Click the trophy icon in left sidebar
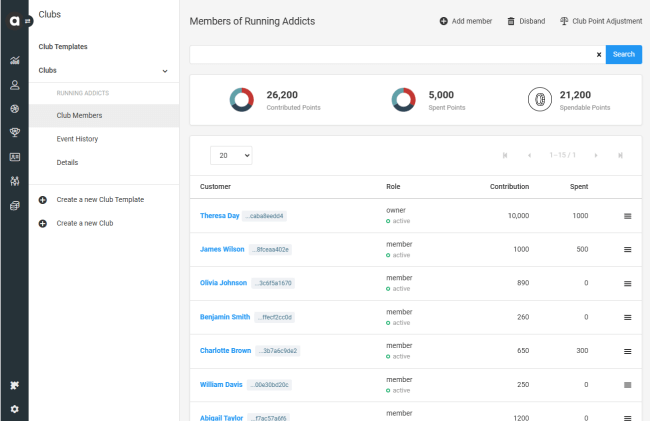Image resolution: width=650 pixels, height=421 pixels. click(x=14, y=132)
